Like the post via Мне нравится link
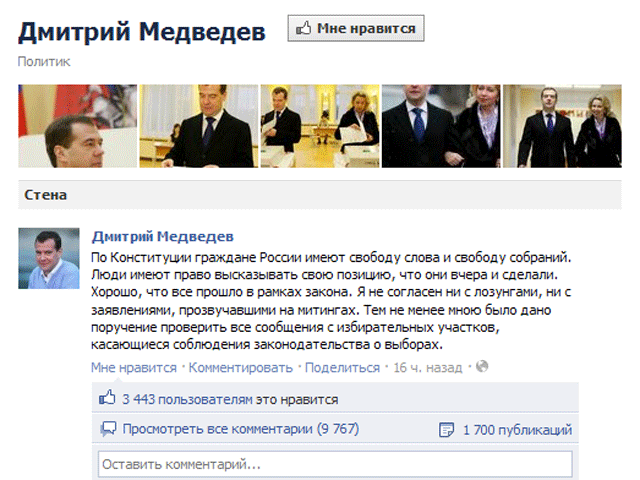640x480 pixels. (134, 368)
